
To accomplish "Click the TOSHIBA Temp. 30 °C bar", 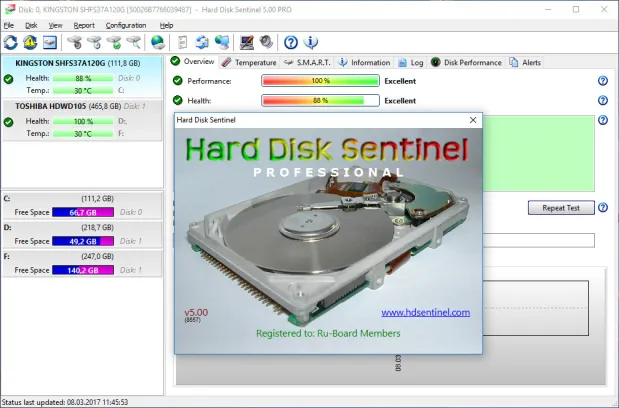I will [x=83, y=134].
